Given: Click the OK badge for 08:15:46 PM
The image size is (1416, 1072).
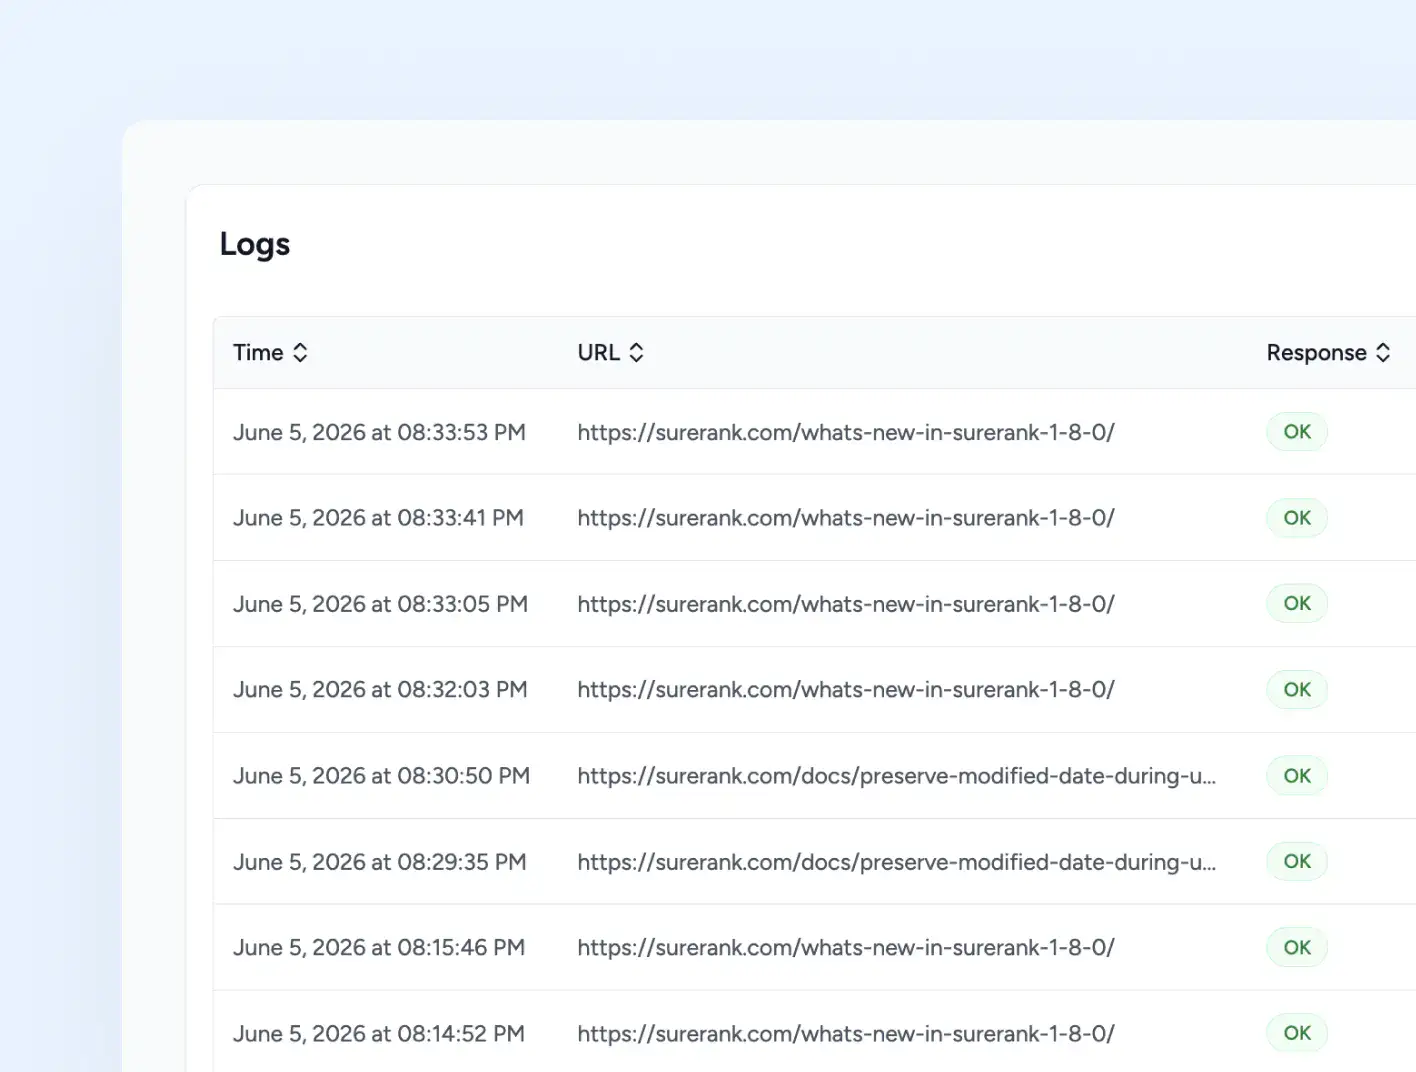Looking at the screenshot, I should click(1297, 948).
